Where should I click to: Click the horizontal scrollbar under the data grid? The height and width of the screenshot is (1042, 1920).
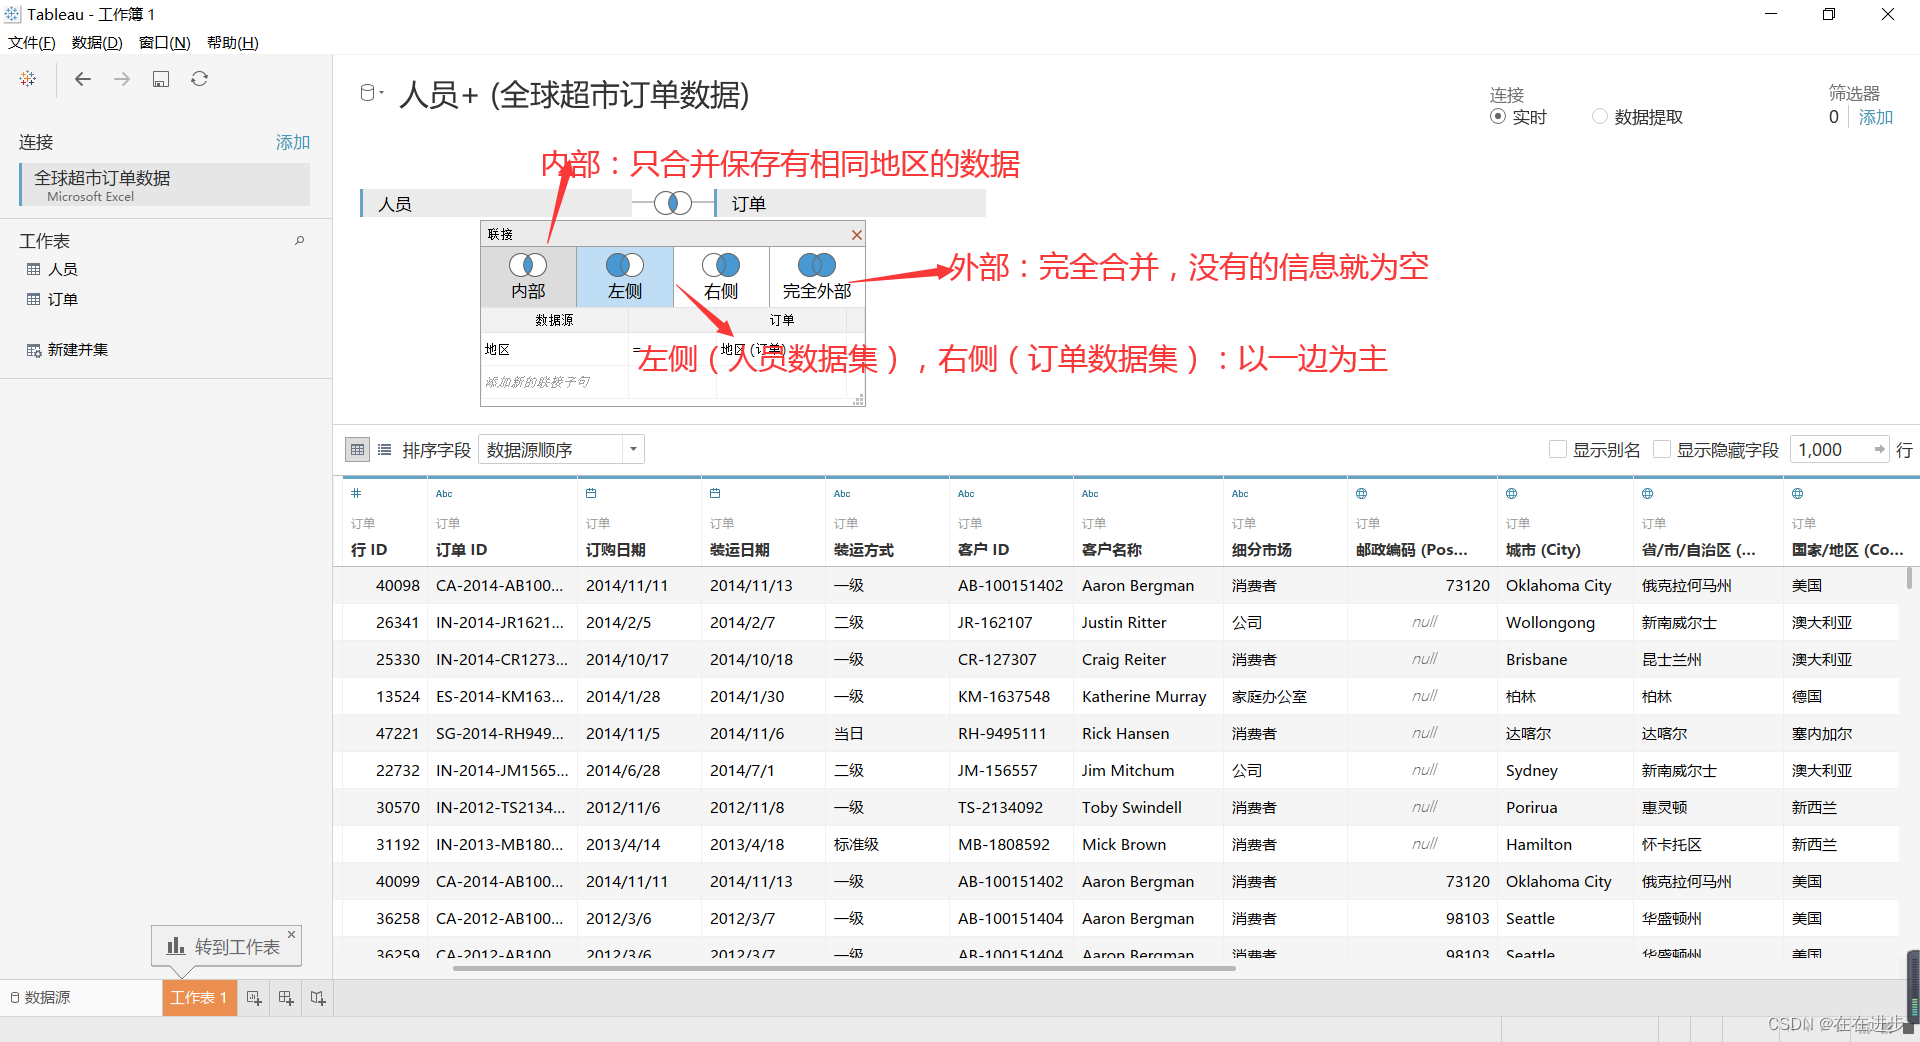(844, 968)
